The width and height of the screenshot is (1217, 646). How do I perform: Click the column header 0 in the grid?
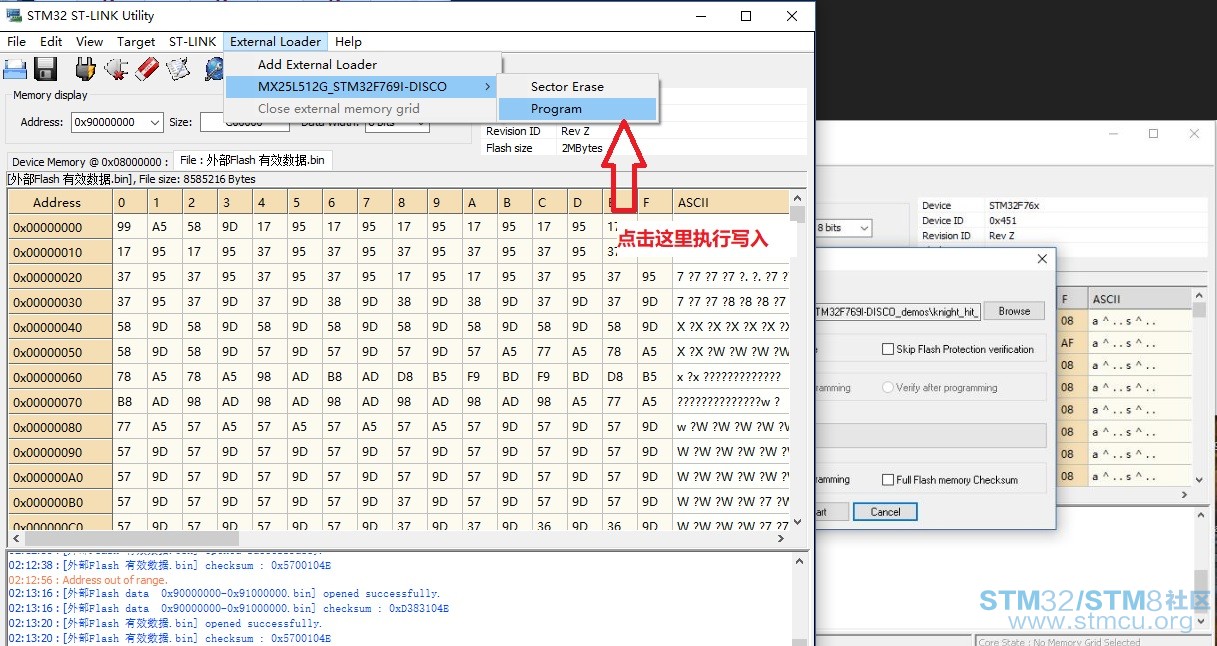(129, 202)
